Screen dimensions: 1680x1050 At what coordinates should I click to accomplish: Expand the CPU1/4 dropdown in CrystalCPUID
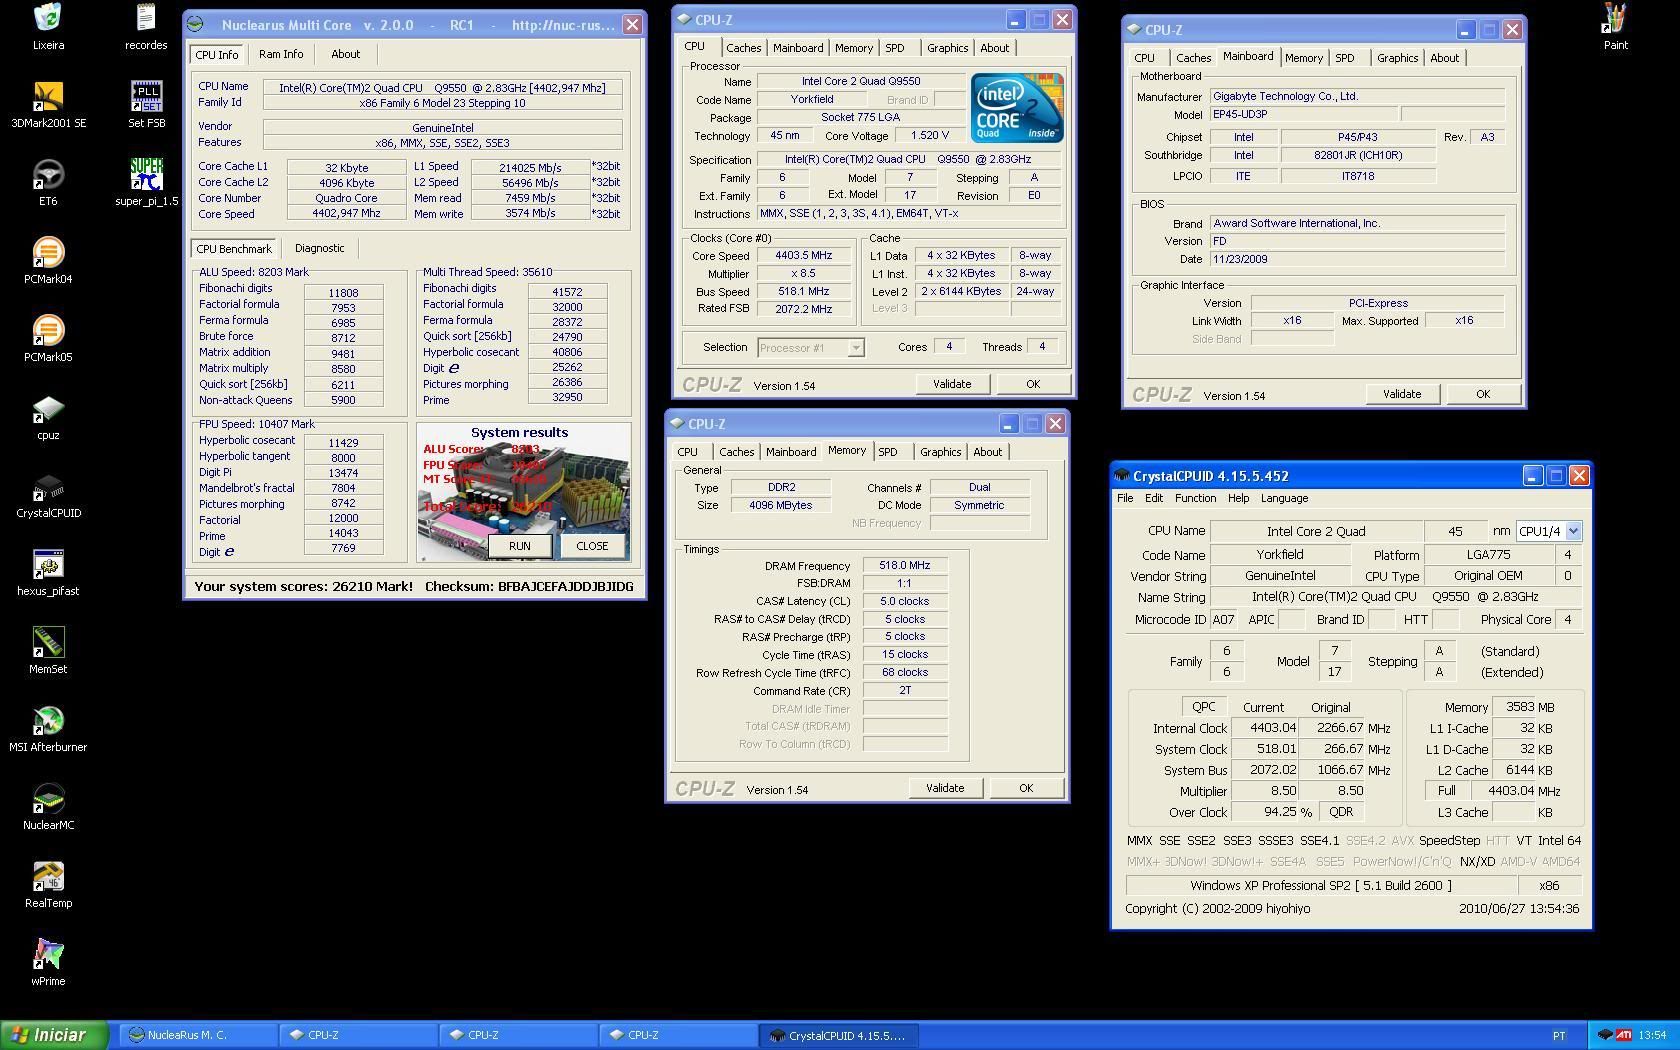[1573, 531]
